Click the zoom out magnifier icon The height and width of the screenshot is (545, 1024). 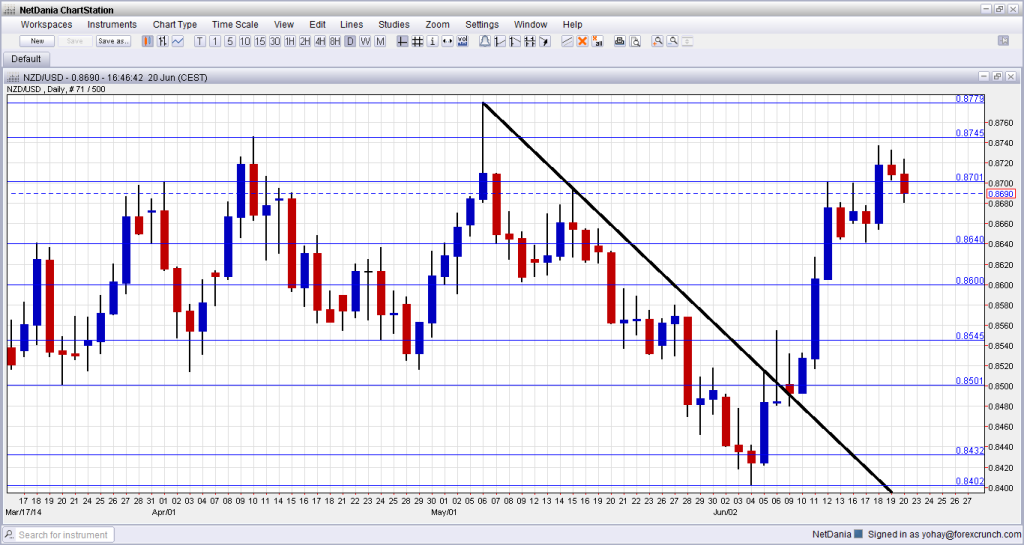point(673,41)
